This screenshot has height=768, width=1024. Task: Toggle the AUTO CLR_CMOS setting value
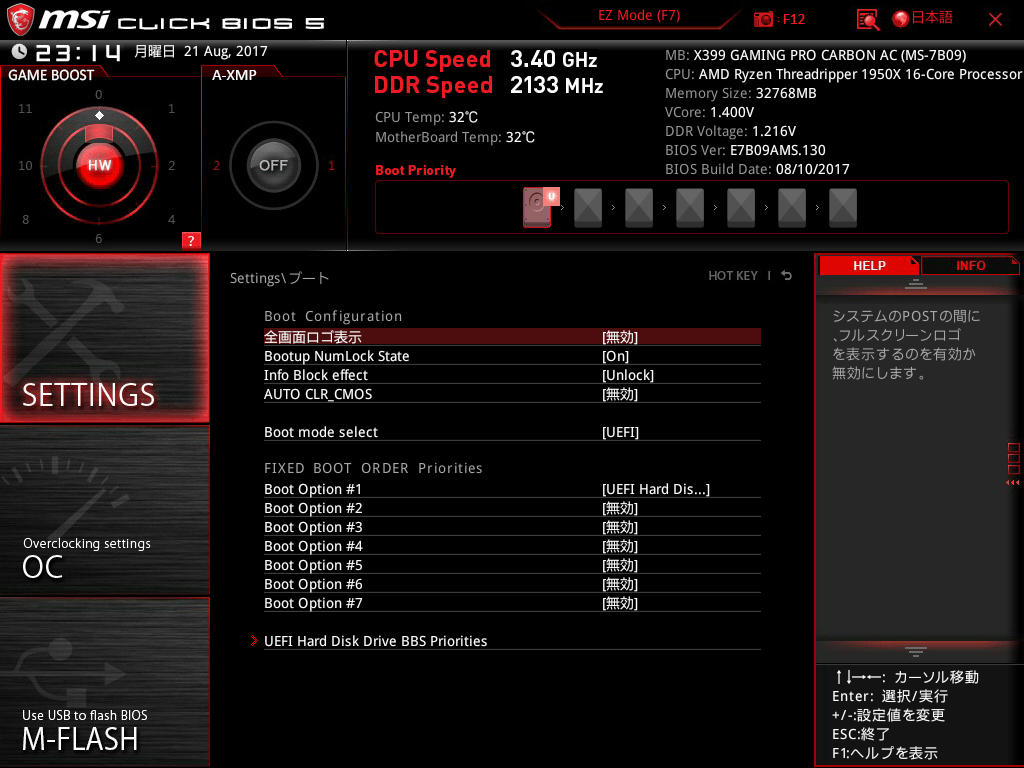(512, 394)
